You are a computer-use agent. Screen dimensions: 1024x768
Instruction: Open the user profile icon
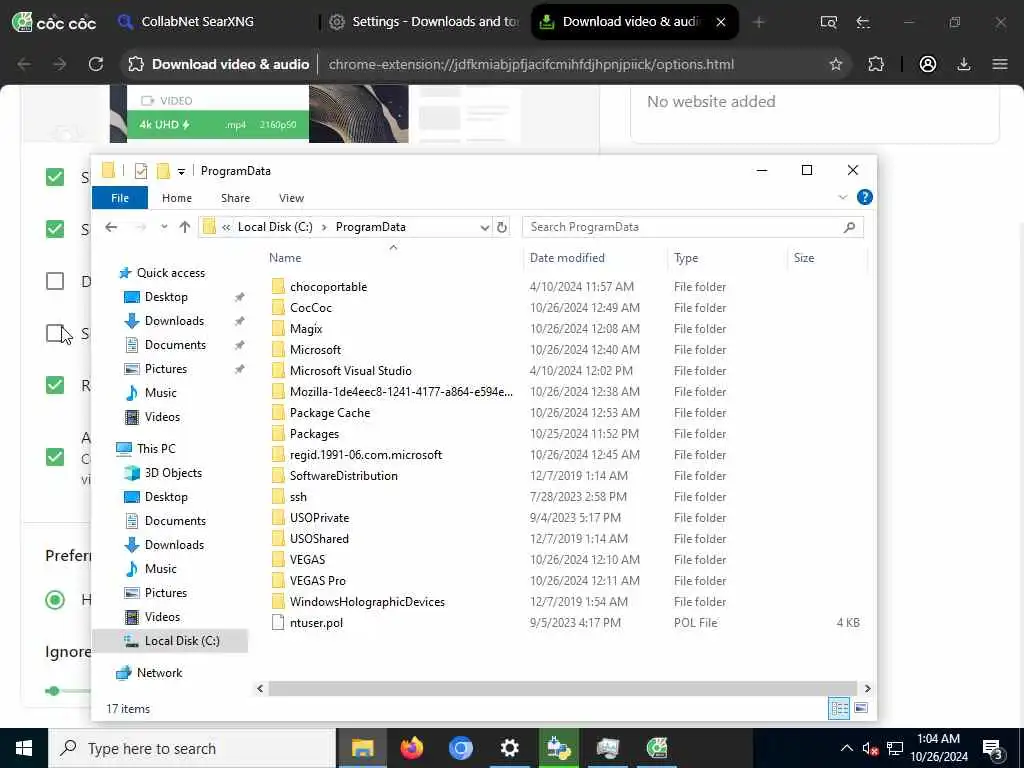[928, 64]
